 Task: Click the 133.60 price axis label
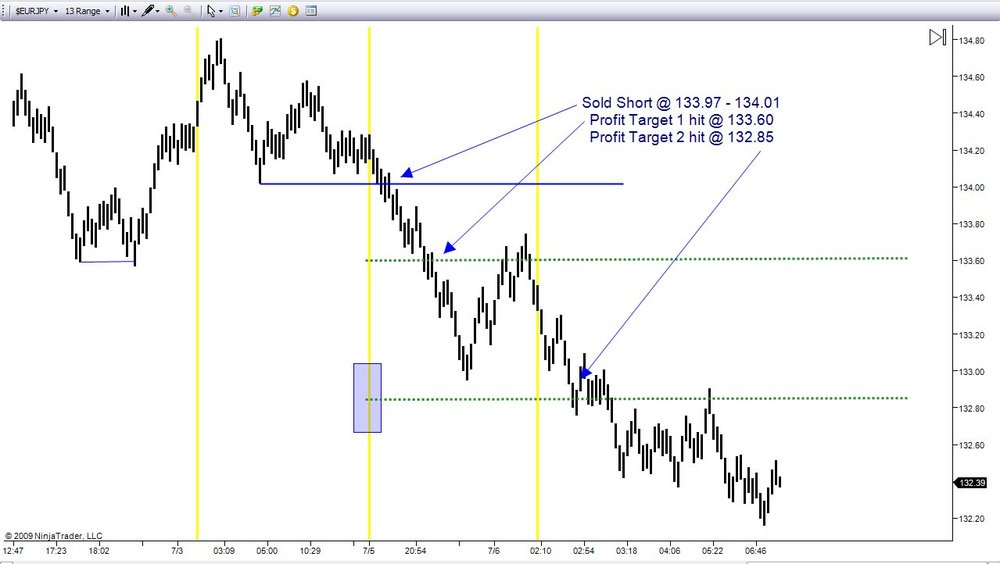click(x=971, y=261)
